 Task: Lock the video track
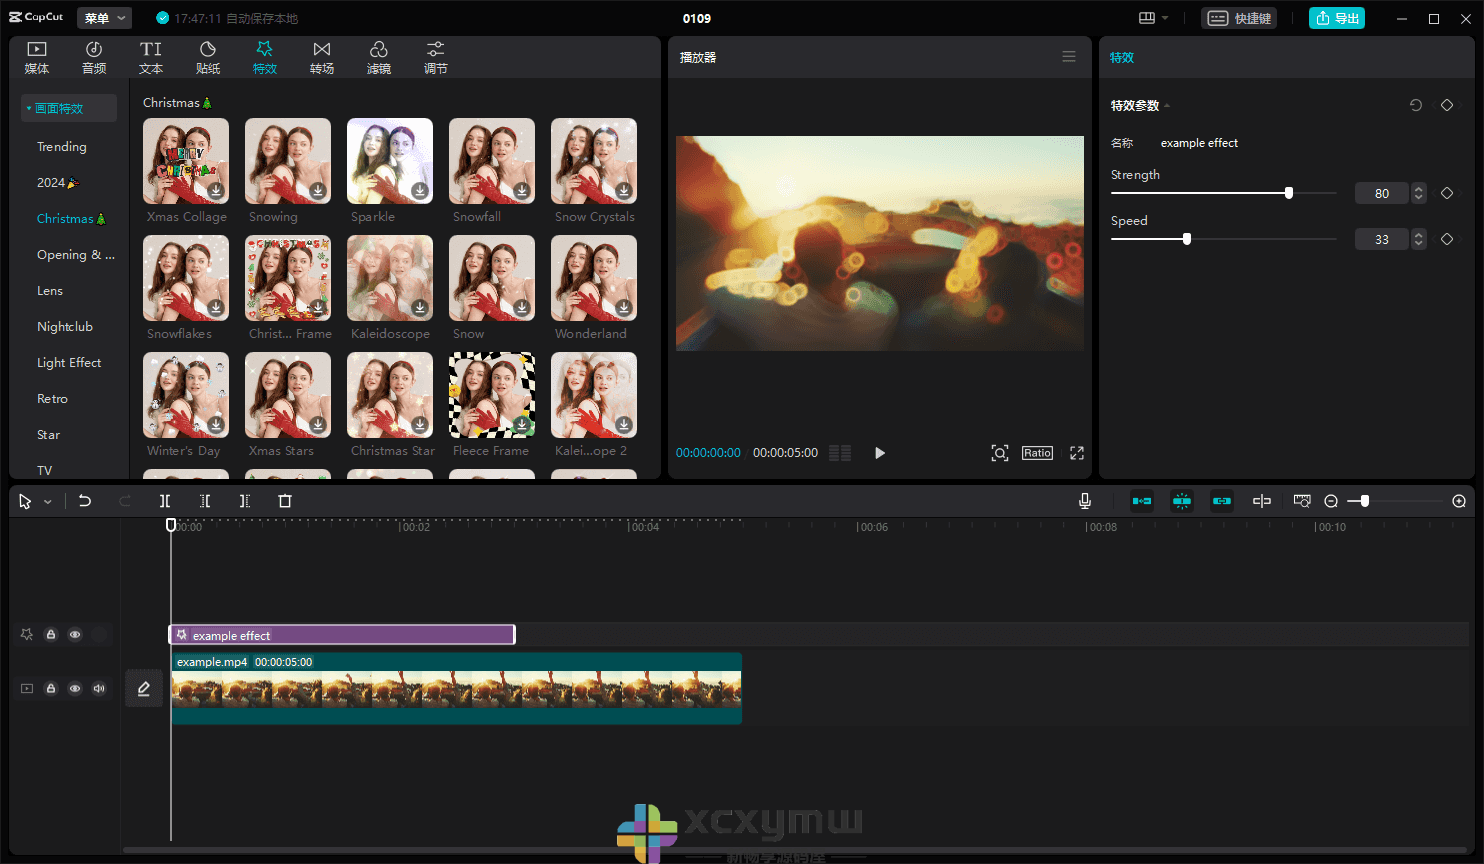pos(51,689)
